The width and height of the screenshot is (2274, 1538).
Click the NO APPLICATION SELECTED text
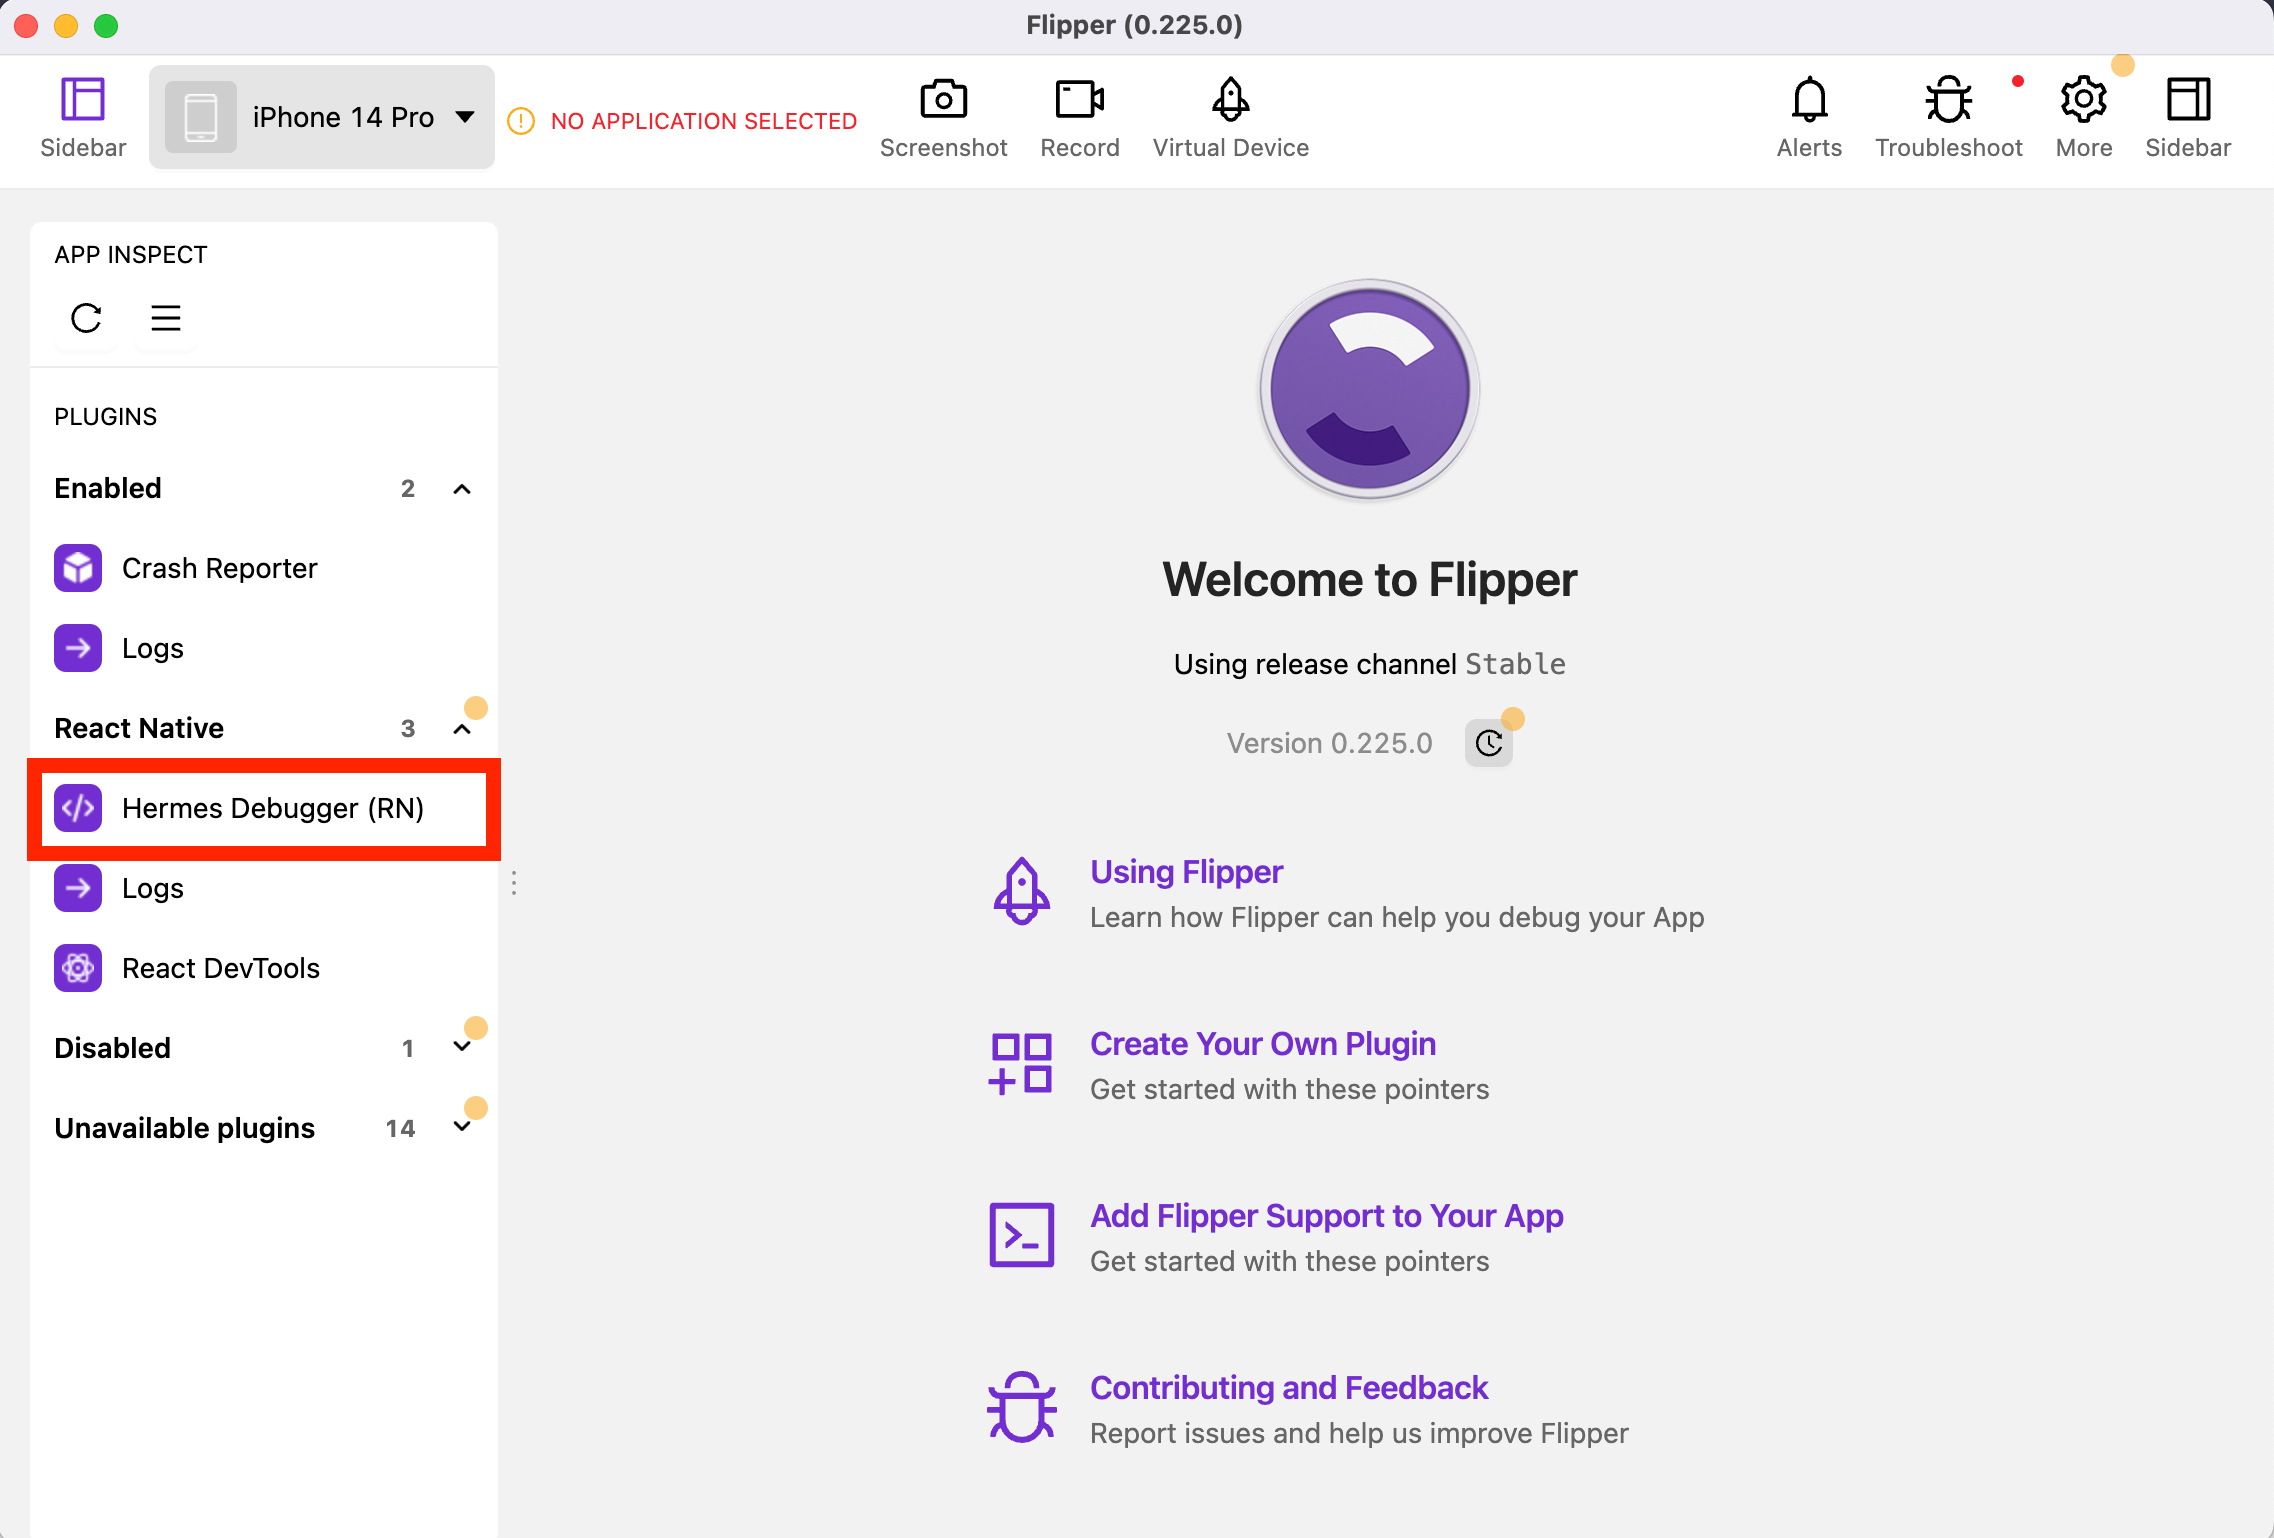coord(704,121)
